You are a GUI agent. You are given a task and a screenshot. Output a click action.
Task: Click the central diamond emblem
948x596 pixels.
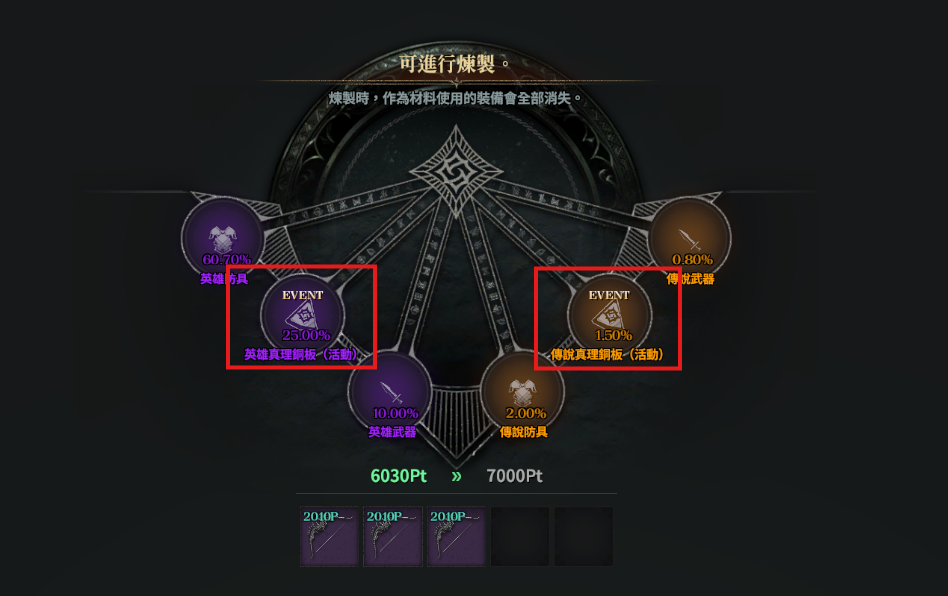pyautogui.click(x=456, y=173)
